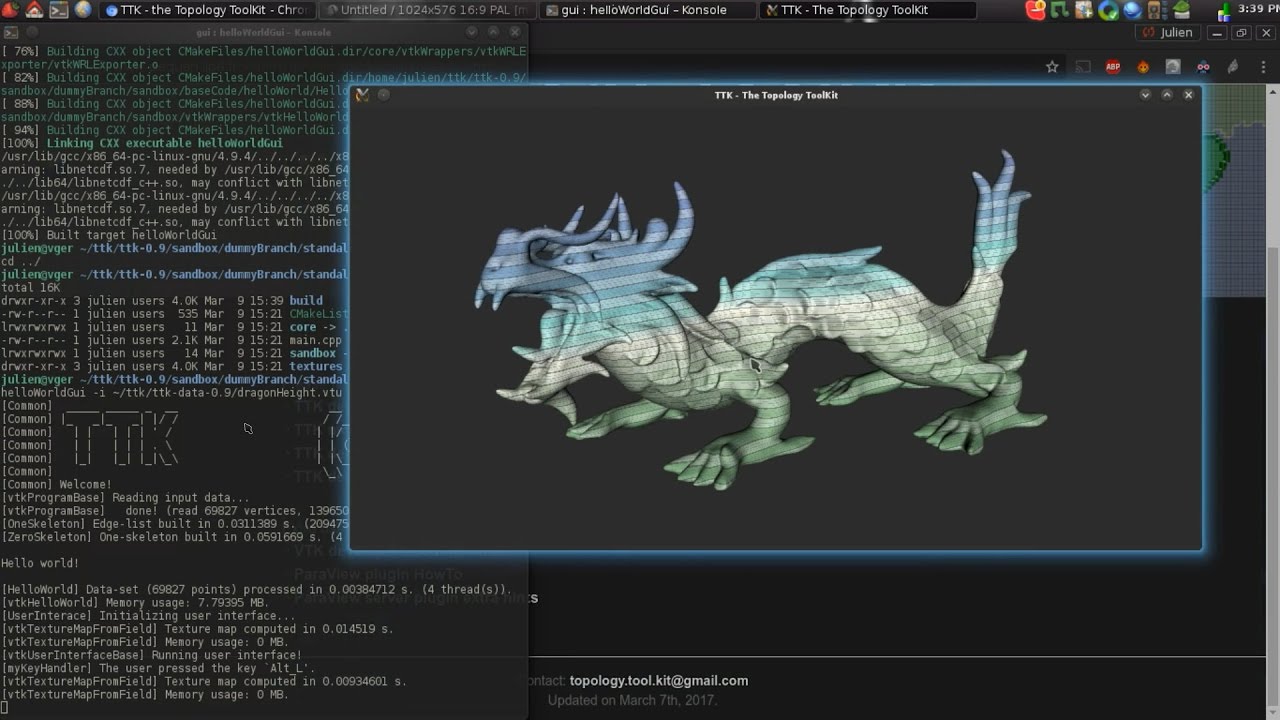Open the green music note tray icon
Viewport: 1280px width, 720px height.
click(x=1060, y=10)
